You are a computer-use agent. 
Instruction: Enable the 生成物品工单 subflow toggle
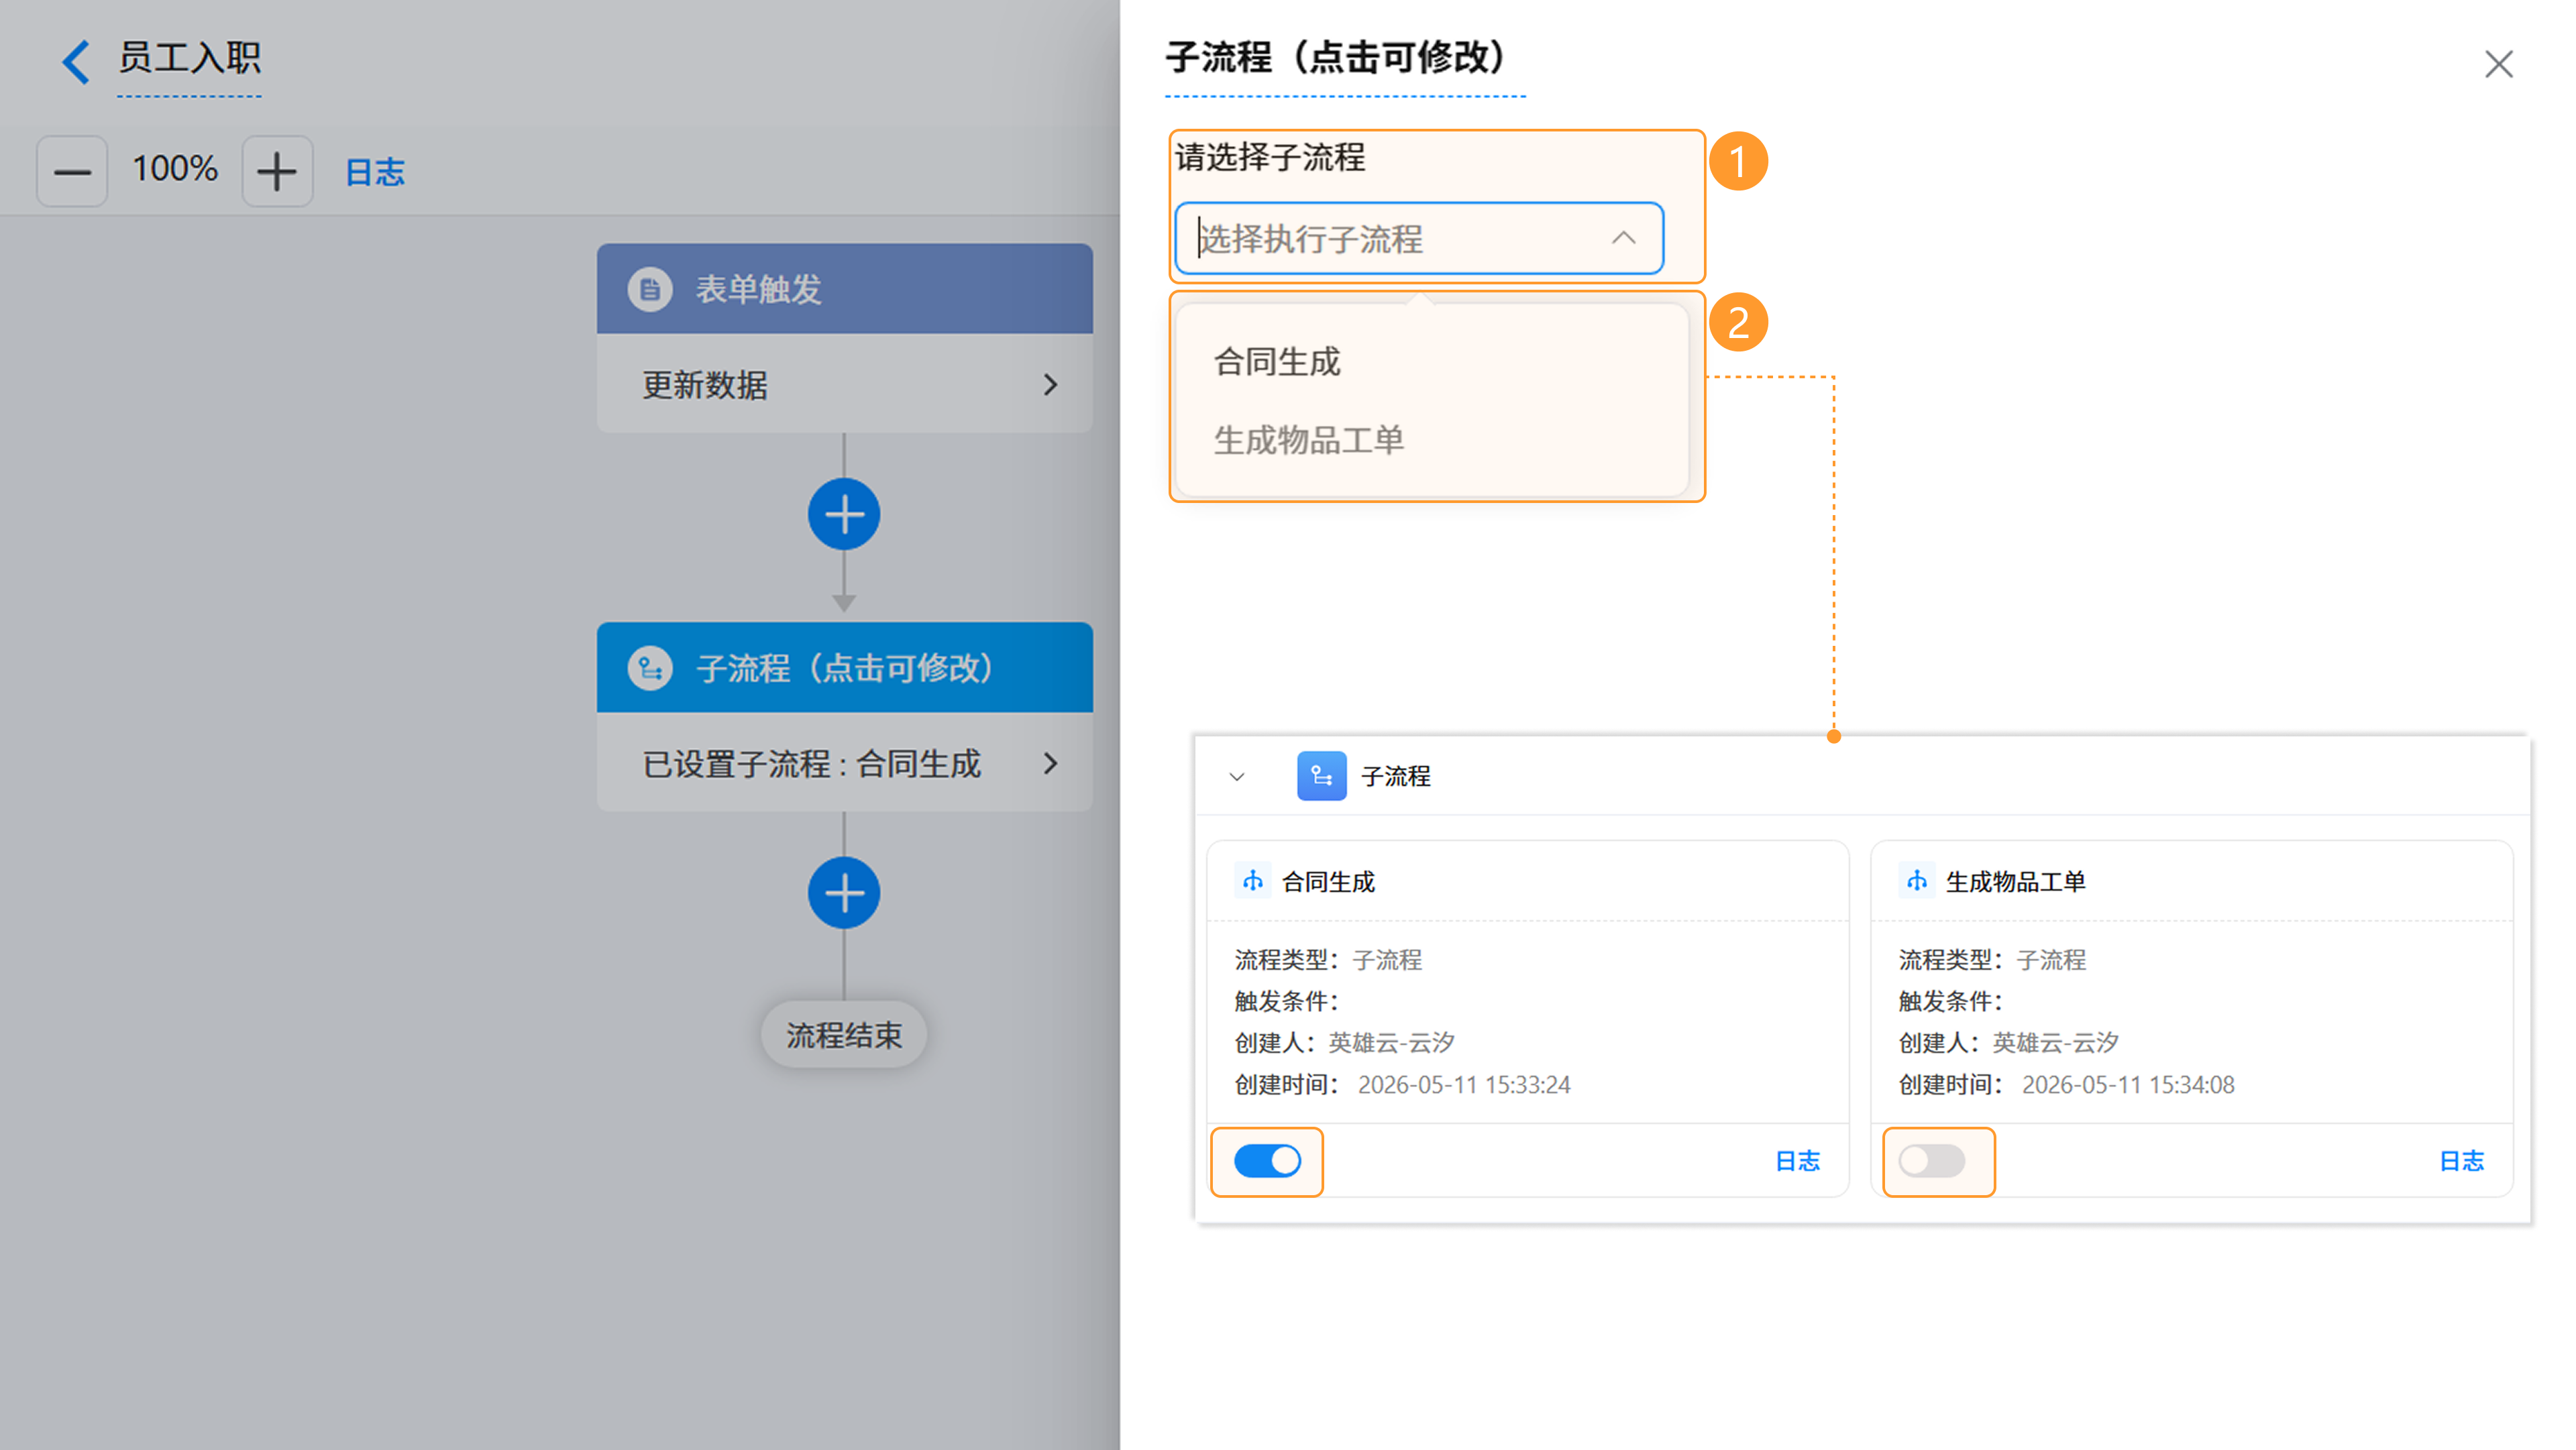pos(1932,1161)
